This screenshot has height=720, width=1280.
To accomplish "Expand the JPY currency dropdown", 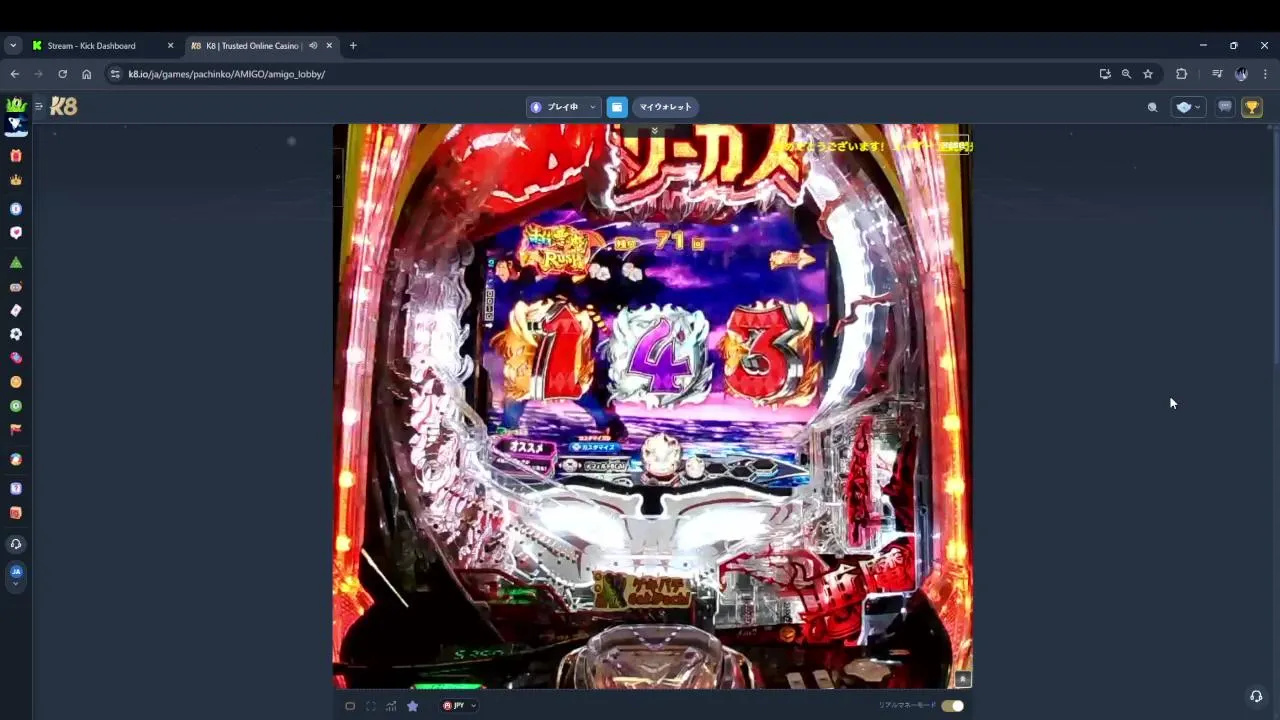I will [x=459, y=706].
